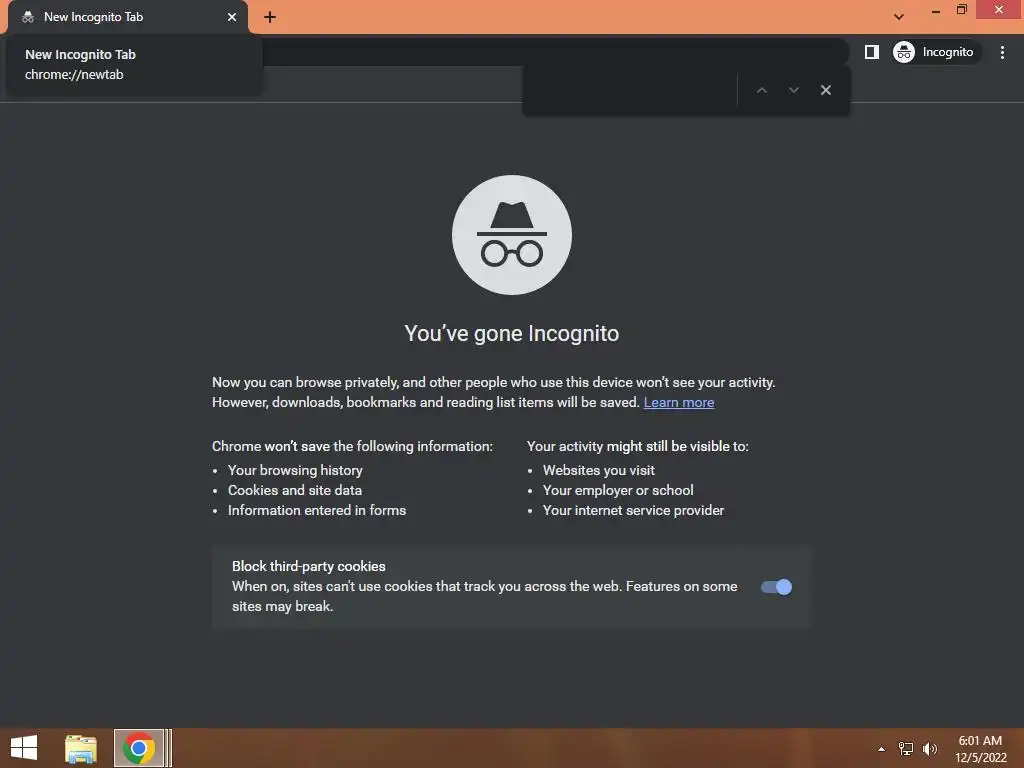1024x768 pixels.
Task: Restore down the Chrome window
Action: (961, 10)
